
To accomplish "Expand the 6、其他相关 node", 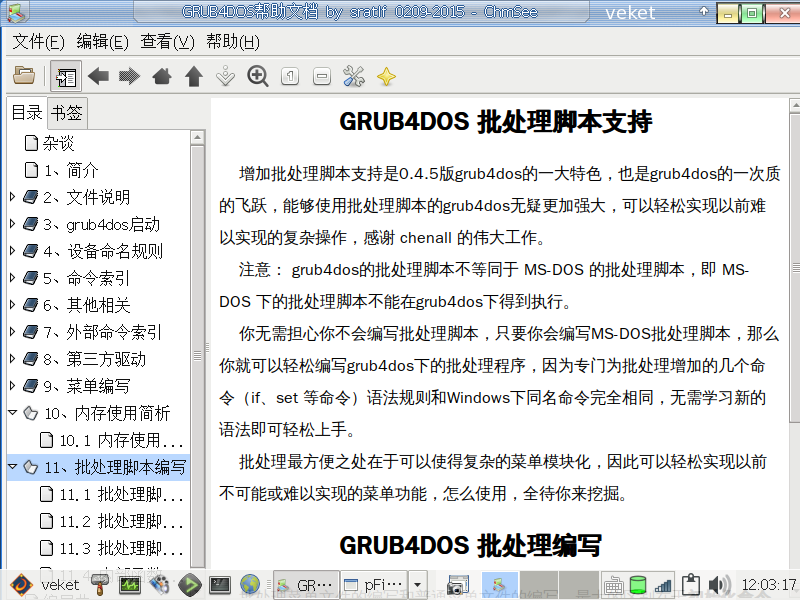I will click(x=13, y=305).
